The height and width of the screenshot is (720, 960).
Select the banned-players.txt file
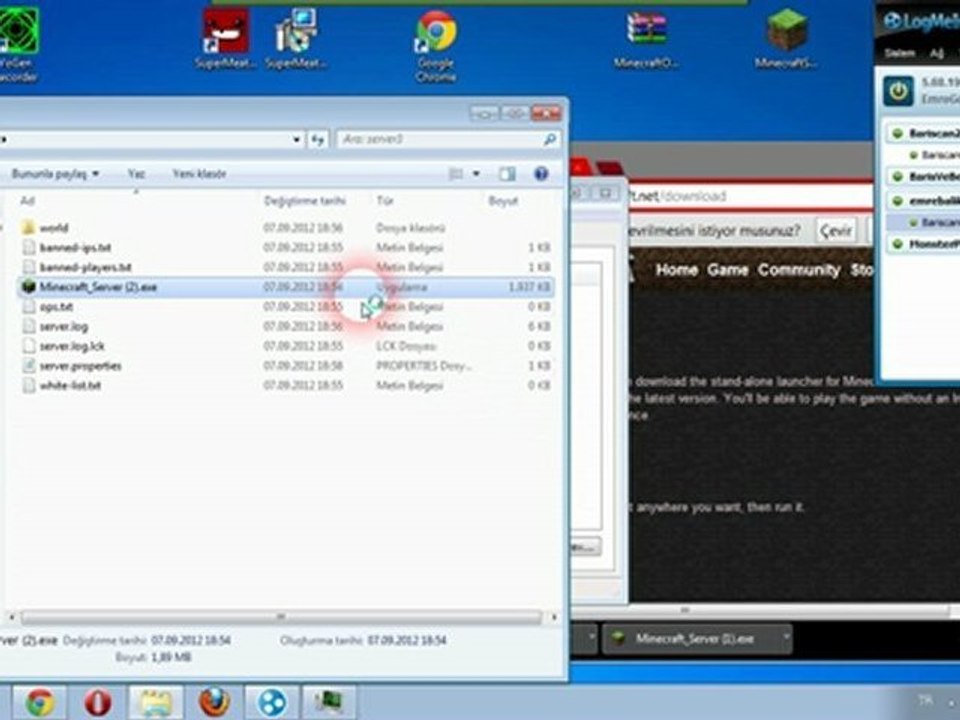pos(285,267)
